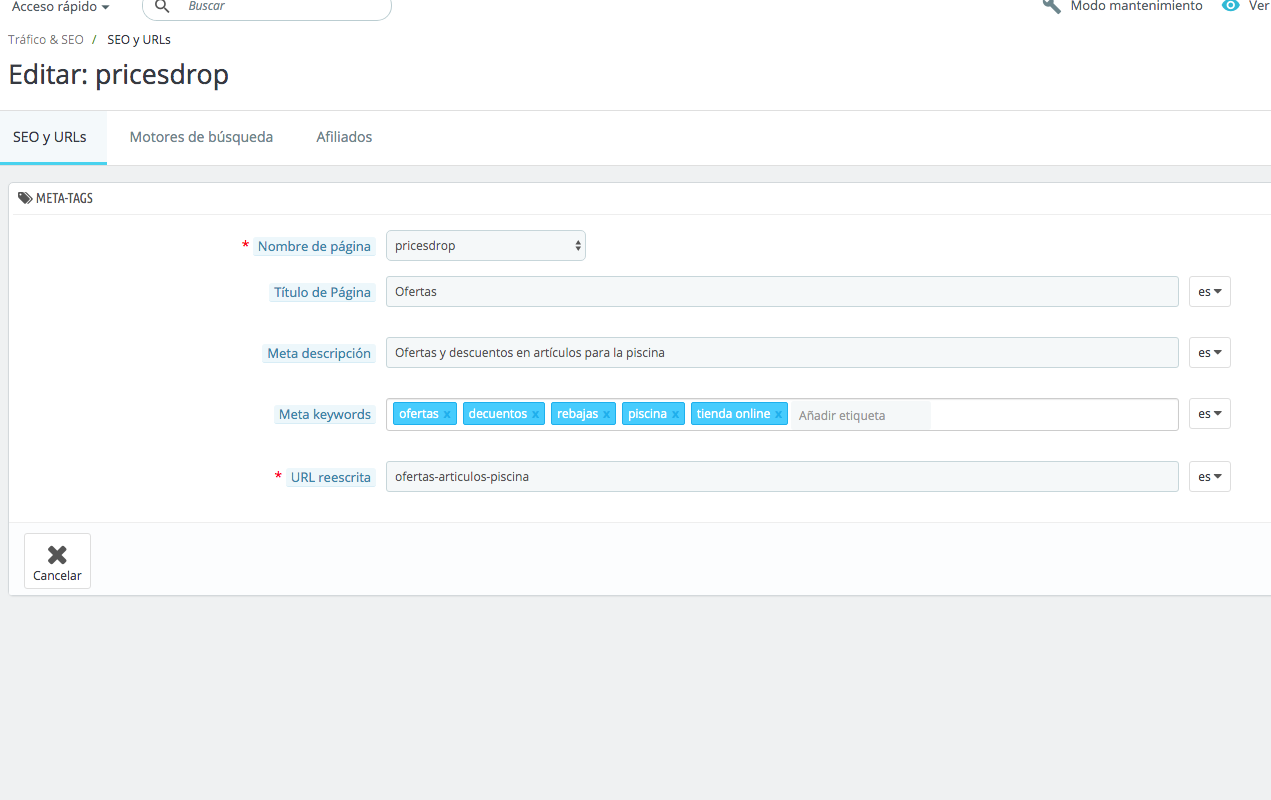Click the Meta-tags tag icon

pyautogui.click(x=25, y=198)
